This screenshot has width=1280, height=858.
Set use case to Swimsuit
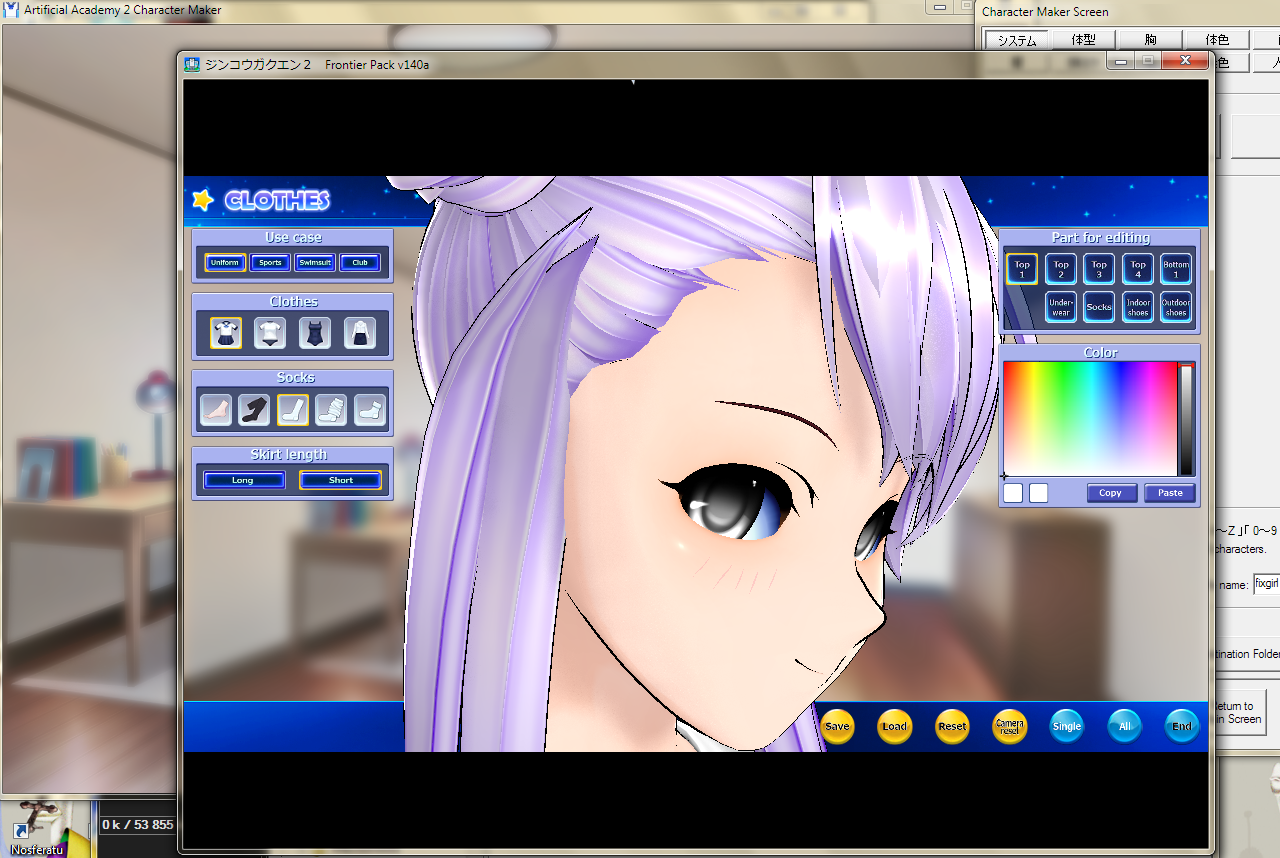315,263
